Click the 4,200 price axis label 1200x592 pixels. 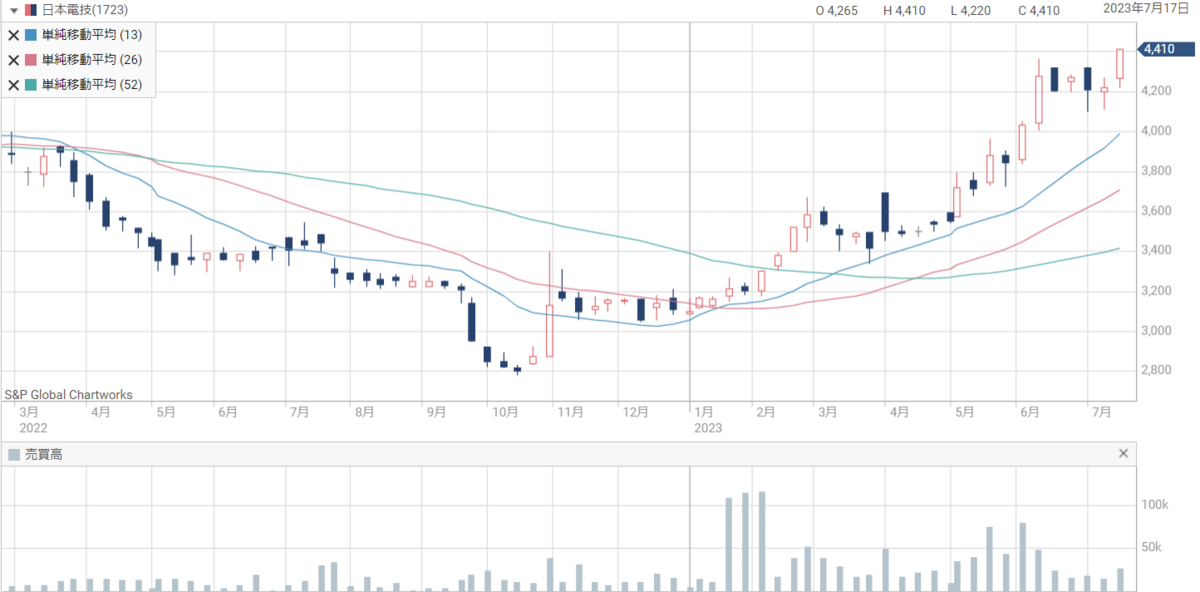click(1158, 91)
